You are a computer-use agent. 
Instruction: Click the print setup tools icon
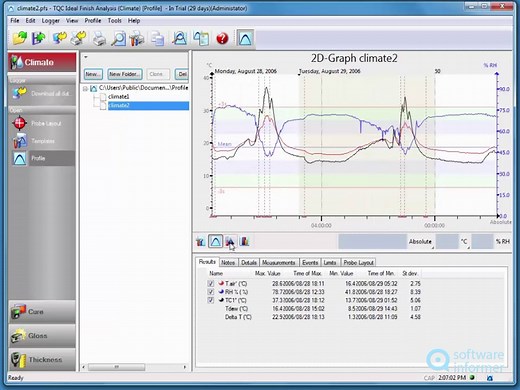tap(137, 38)
